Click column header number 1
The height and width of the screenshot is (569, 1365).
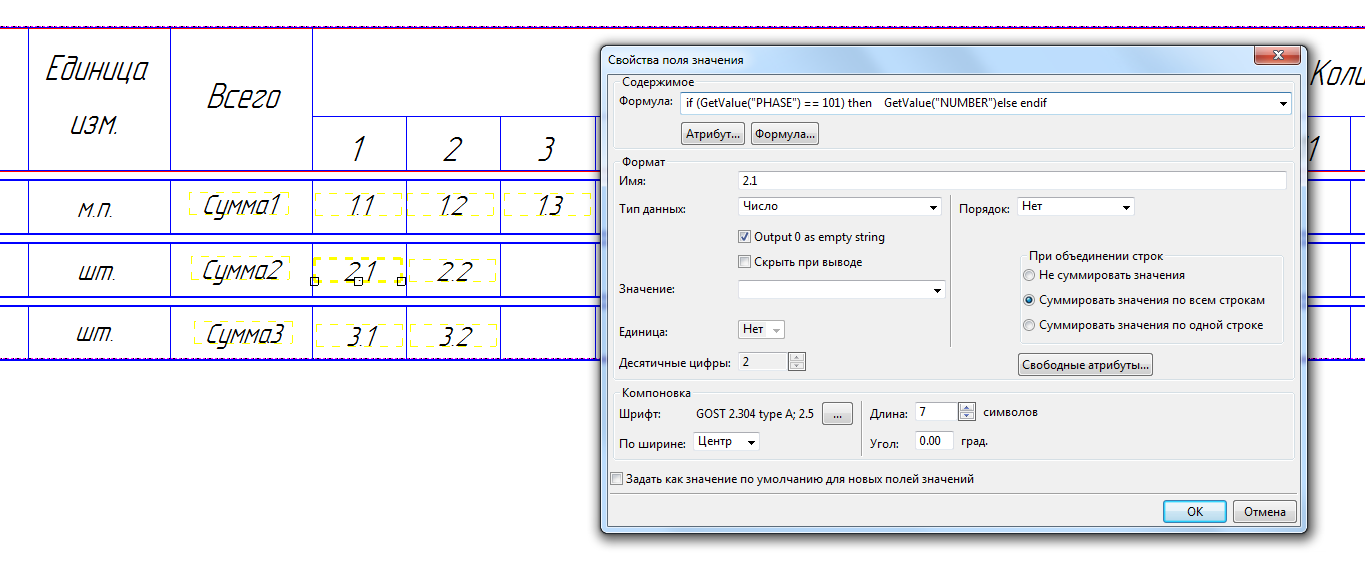(358, 149)
